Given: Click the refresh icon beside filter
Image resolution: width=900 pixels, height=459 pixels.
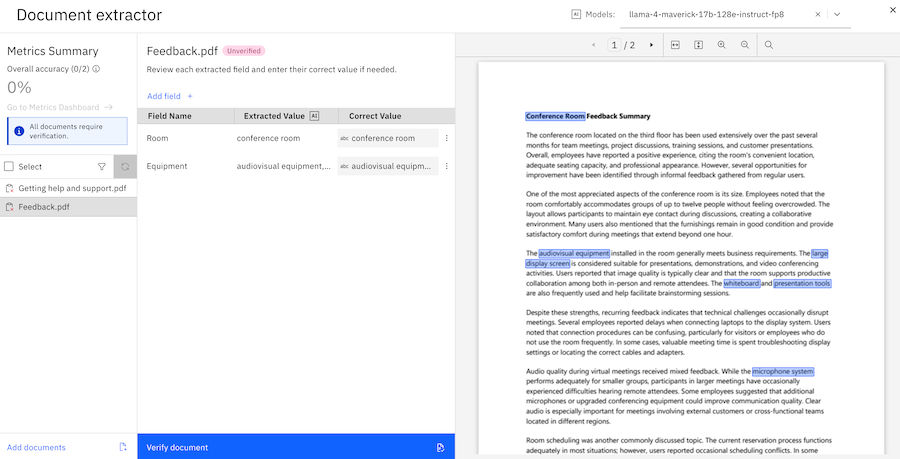Looking at the screenshot, I should (x=125, y=166).
